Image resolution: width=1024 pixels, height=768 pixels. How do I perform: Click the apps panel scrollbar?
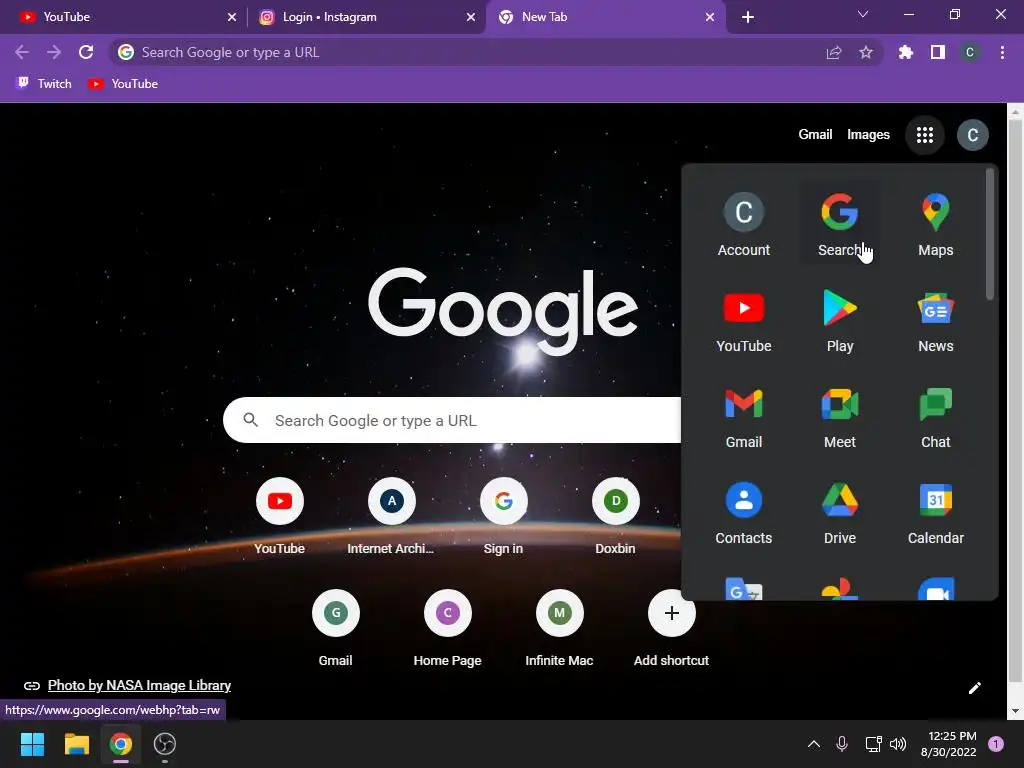(989, 234)
